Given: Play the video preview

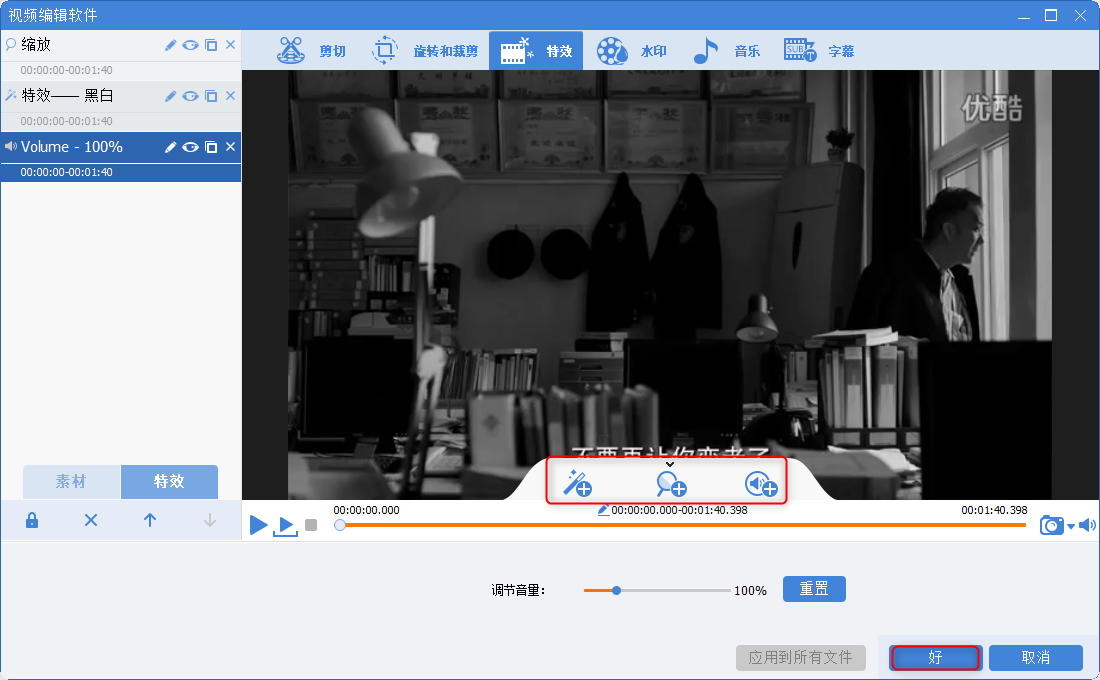Looking at the screenshot, I should (258, 525).
